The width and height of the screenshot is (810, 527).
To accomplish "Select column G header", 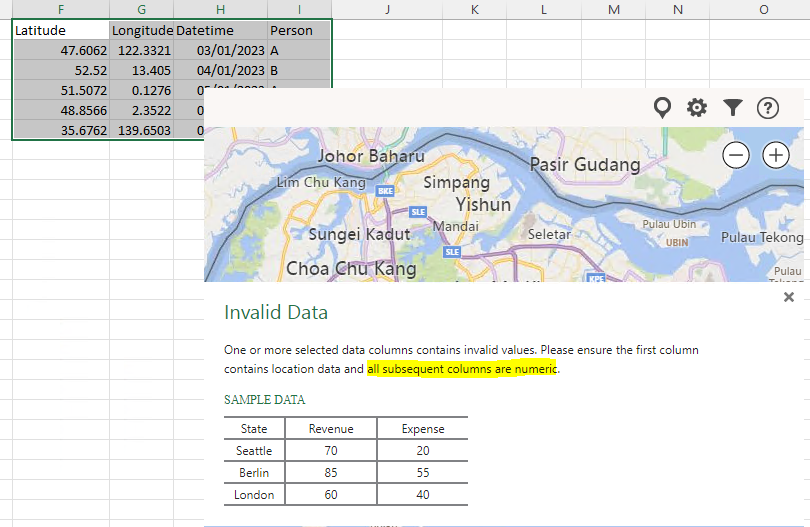I will click(142, 9).
